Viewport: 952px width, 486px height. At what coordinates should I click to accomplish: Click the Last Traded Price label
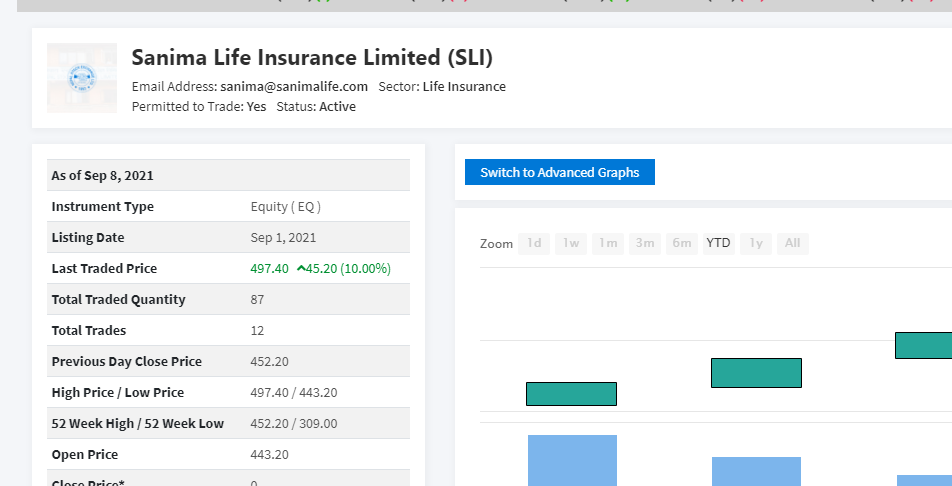click(x=104, y=269)
